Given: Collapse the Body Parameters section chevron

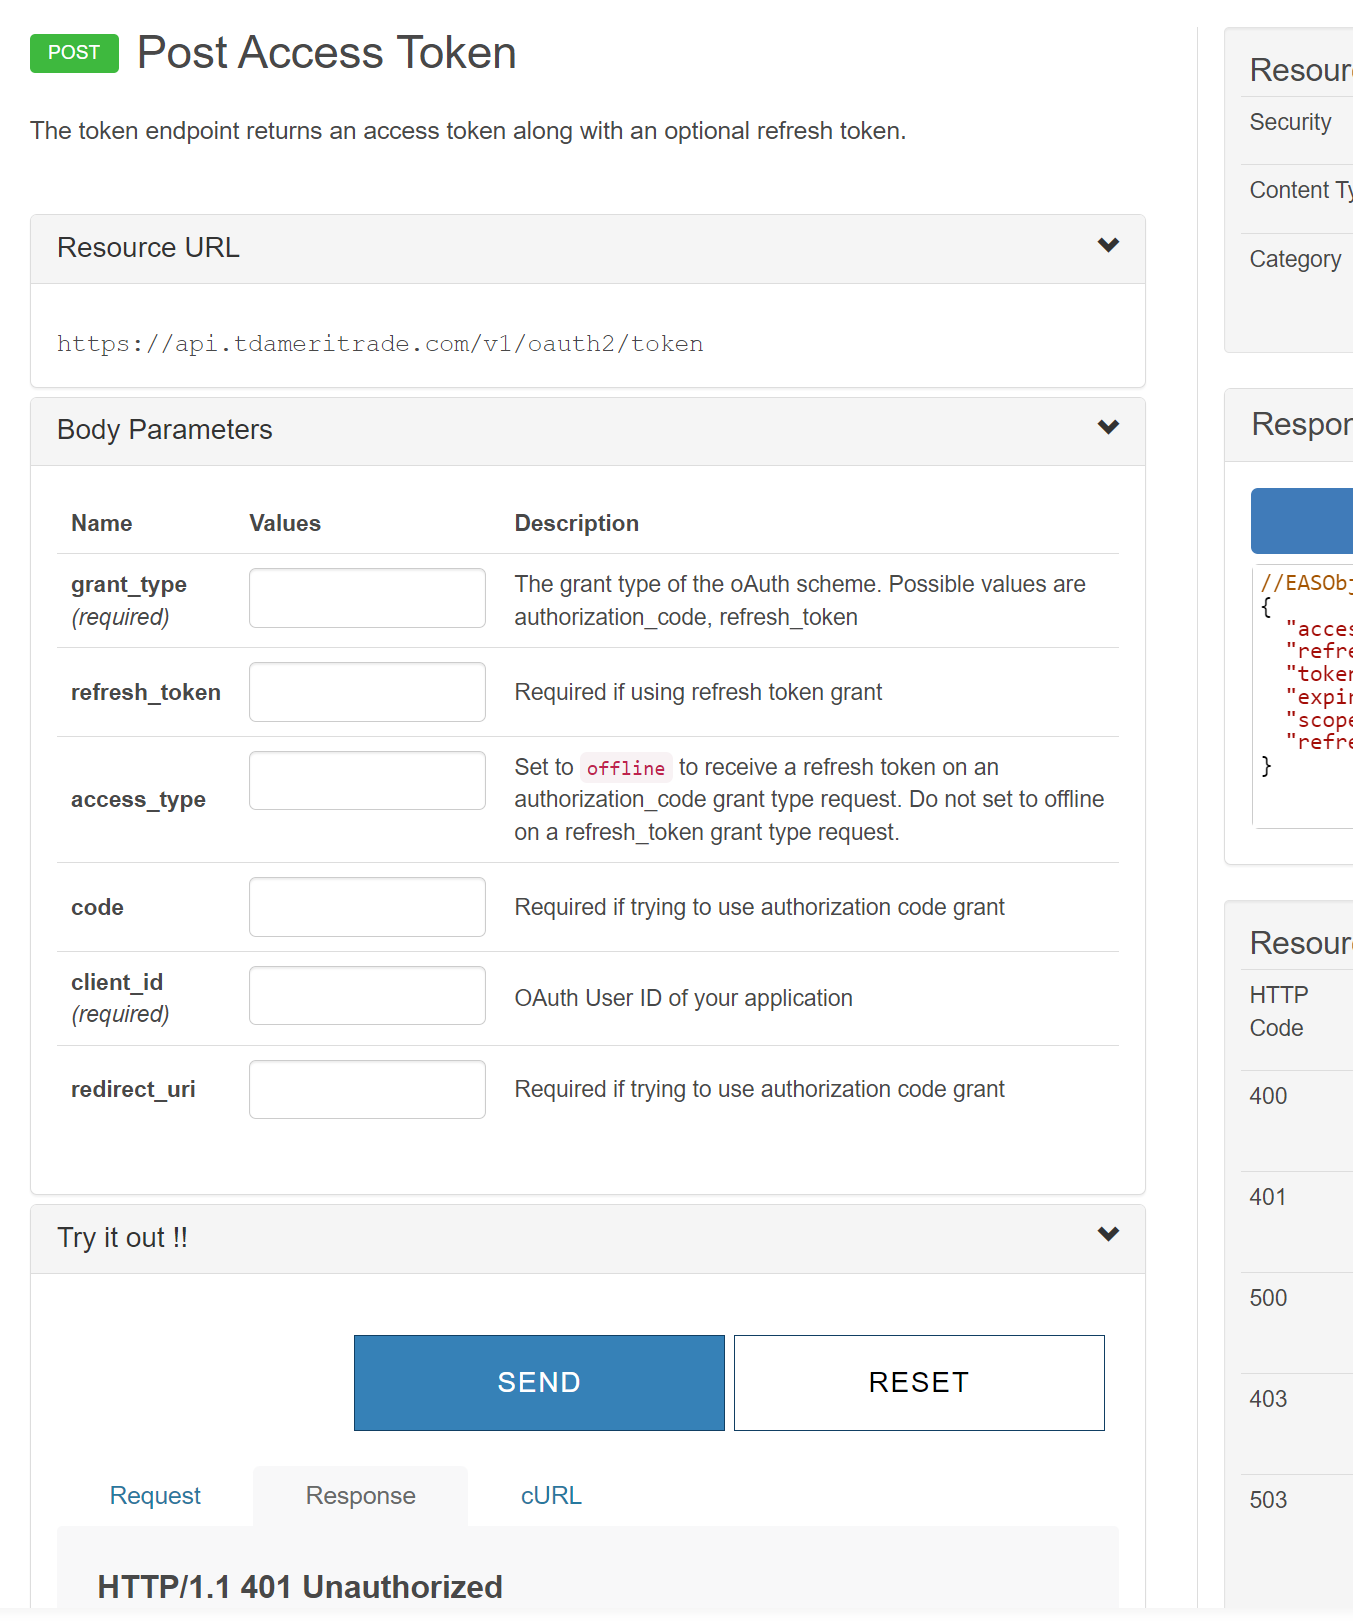Looking at the screenshot, I should tap(1108, 428).
